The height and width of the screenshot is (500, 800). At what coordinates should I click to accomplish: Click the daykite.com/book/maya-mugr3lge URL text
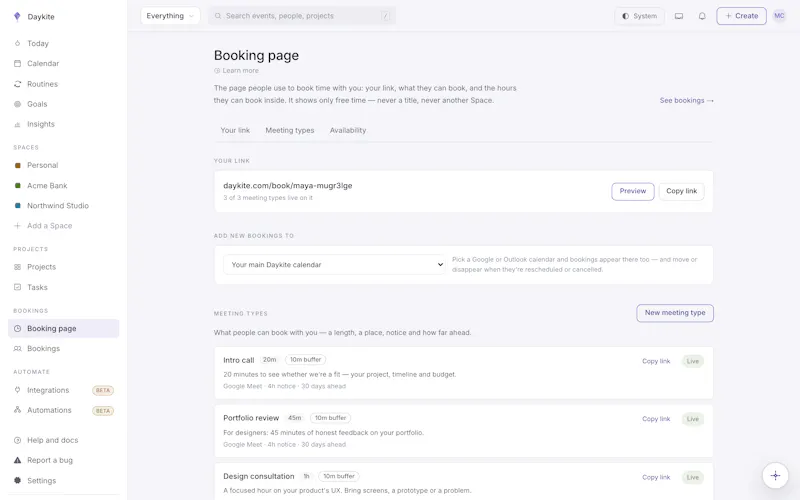tap(288, 186)
